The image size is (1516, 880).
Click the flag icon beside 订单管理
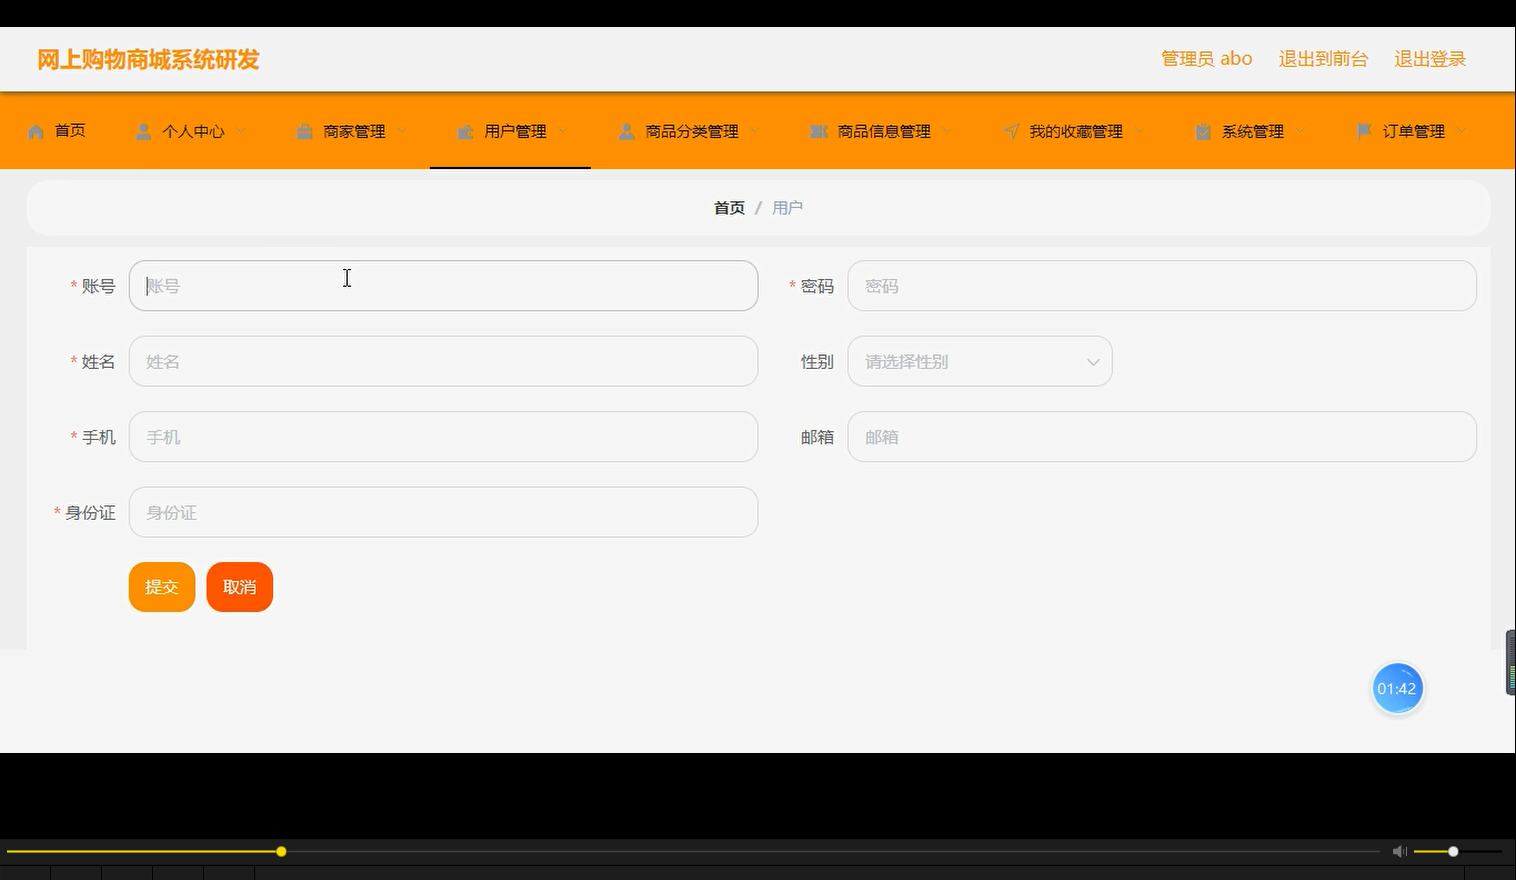pos(1364,131)
